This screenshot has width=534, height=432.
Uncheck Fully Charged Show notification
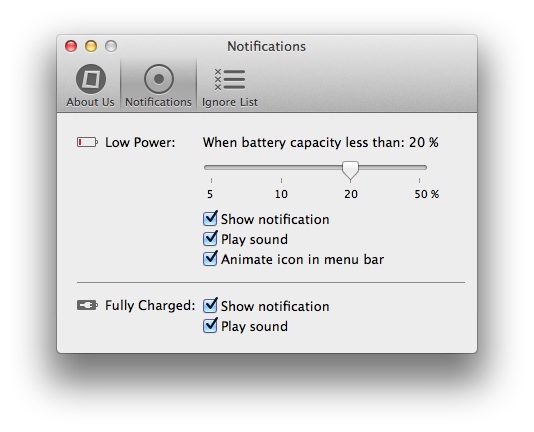(210, 305)
